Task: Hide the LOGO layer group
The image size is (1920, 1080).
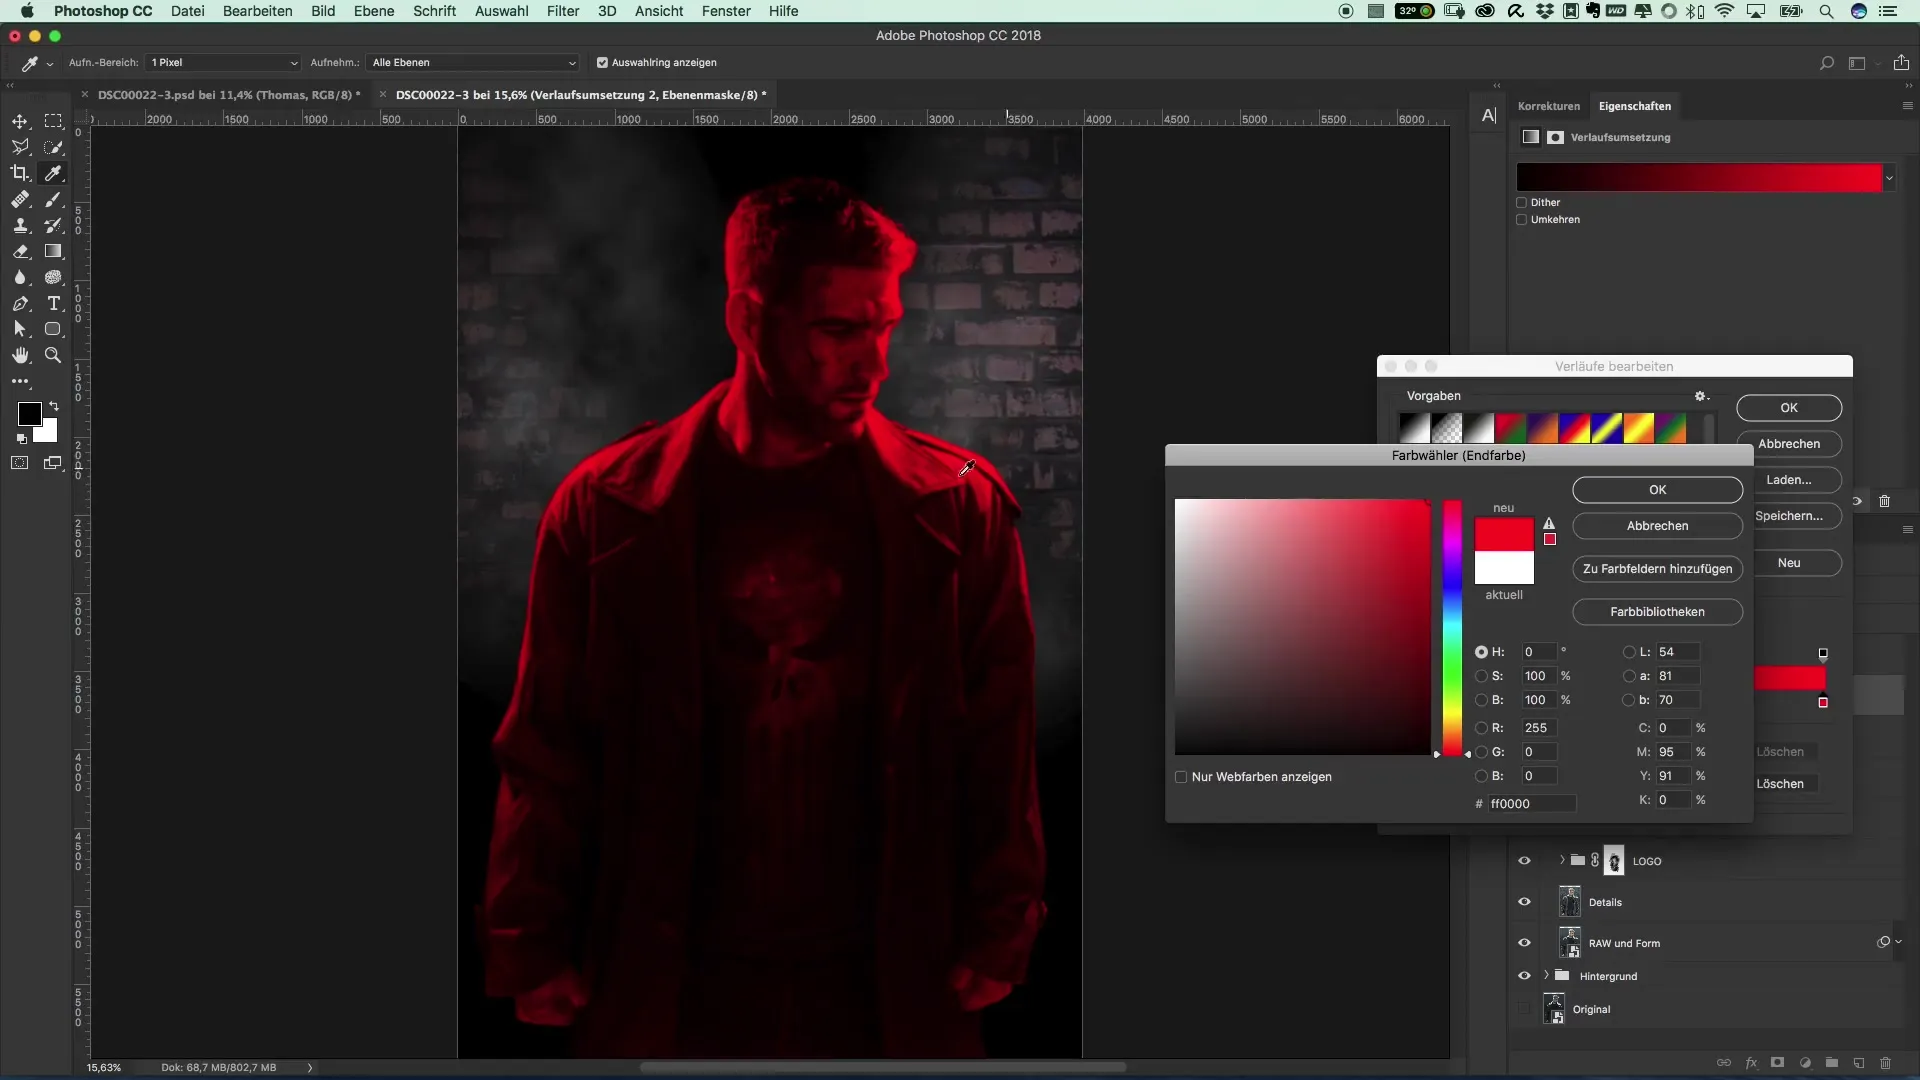Action: point(1524,860)
